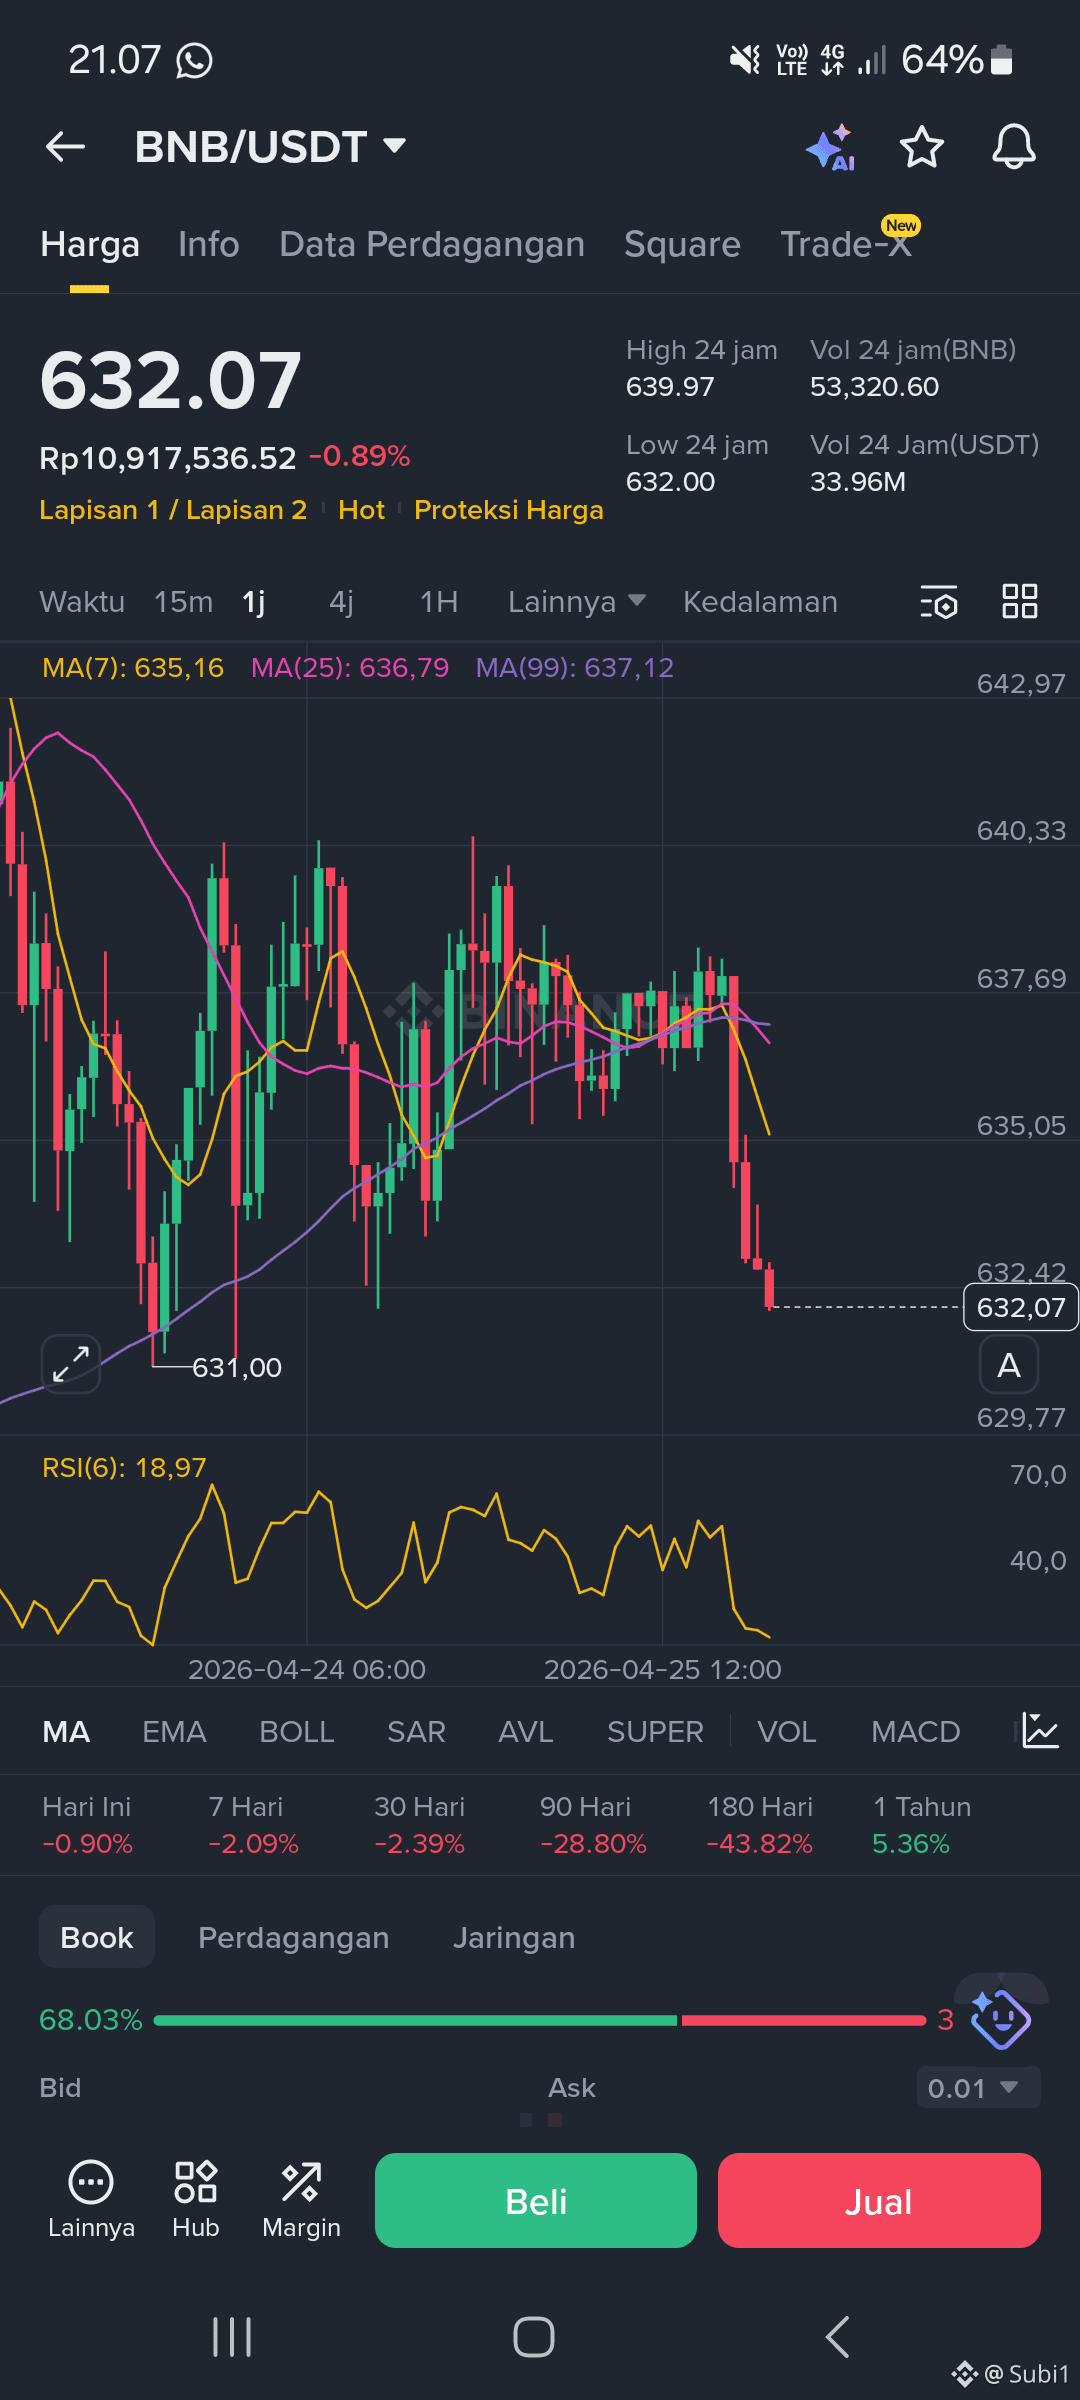1080x2400 pixels.
Task: Select the Book tab
Action: pyautogui.click(x=97, y=1937)
